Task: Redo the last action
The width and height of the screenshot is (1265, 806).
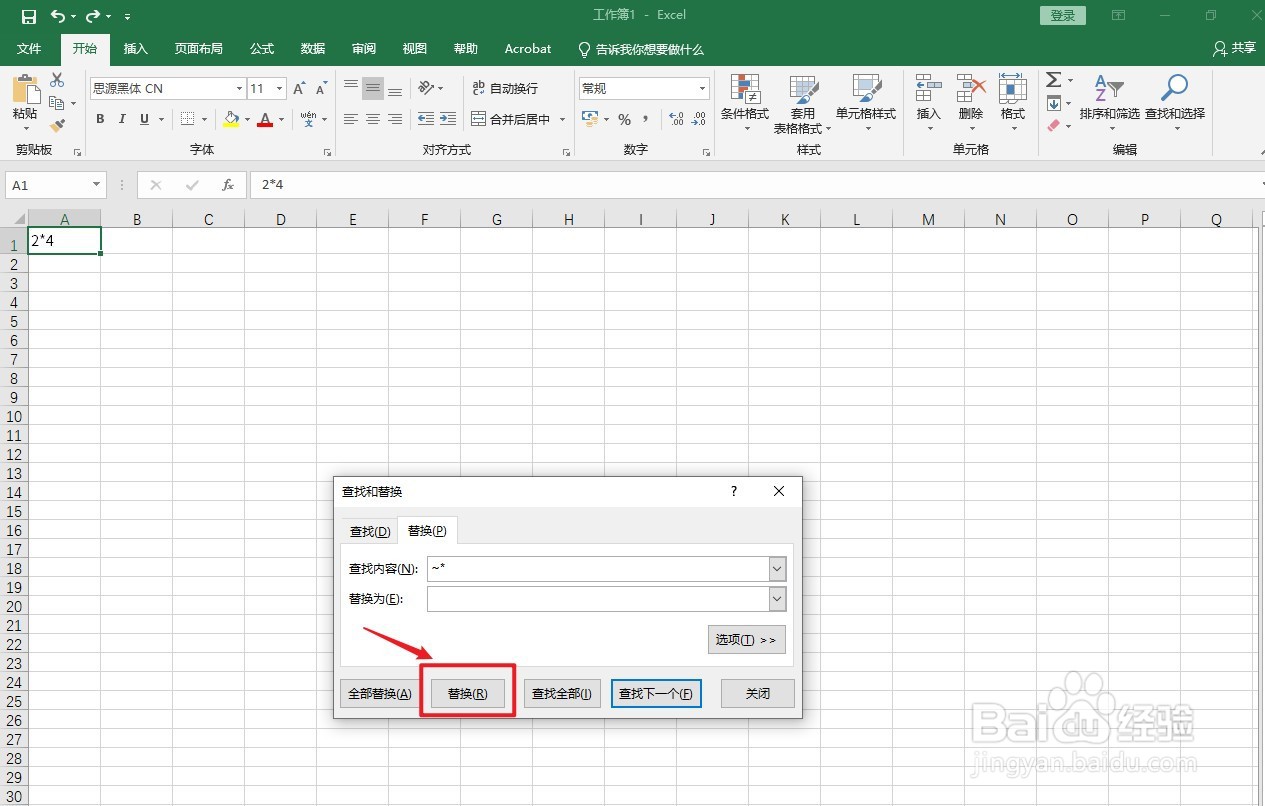Action: pos(93,16)
